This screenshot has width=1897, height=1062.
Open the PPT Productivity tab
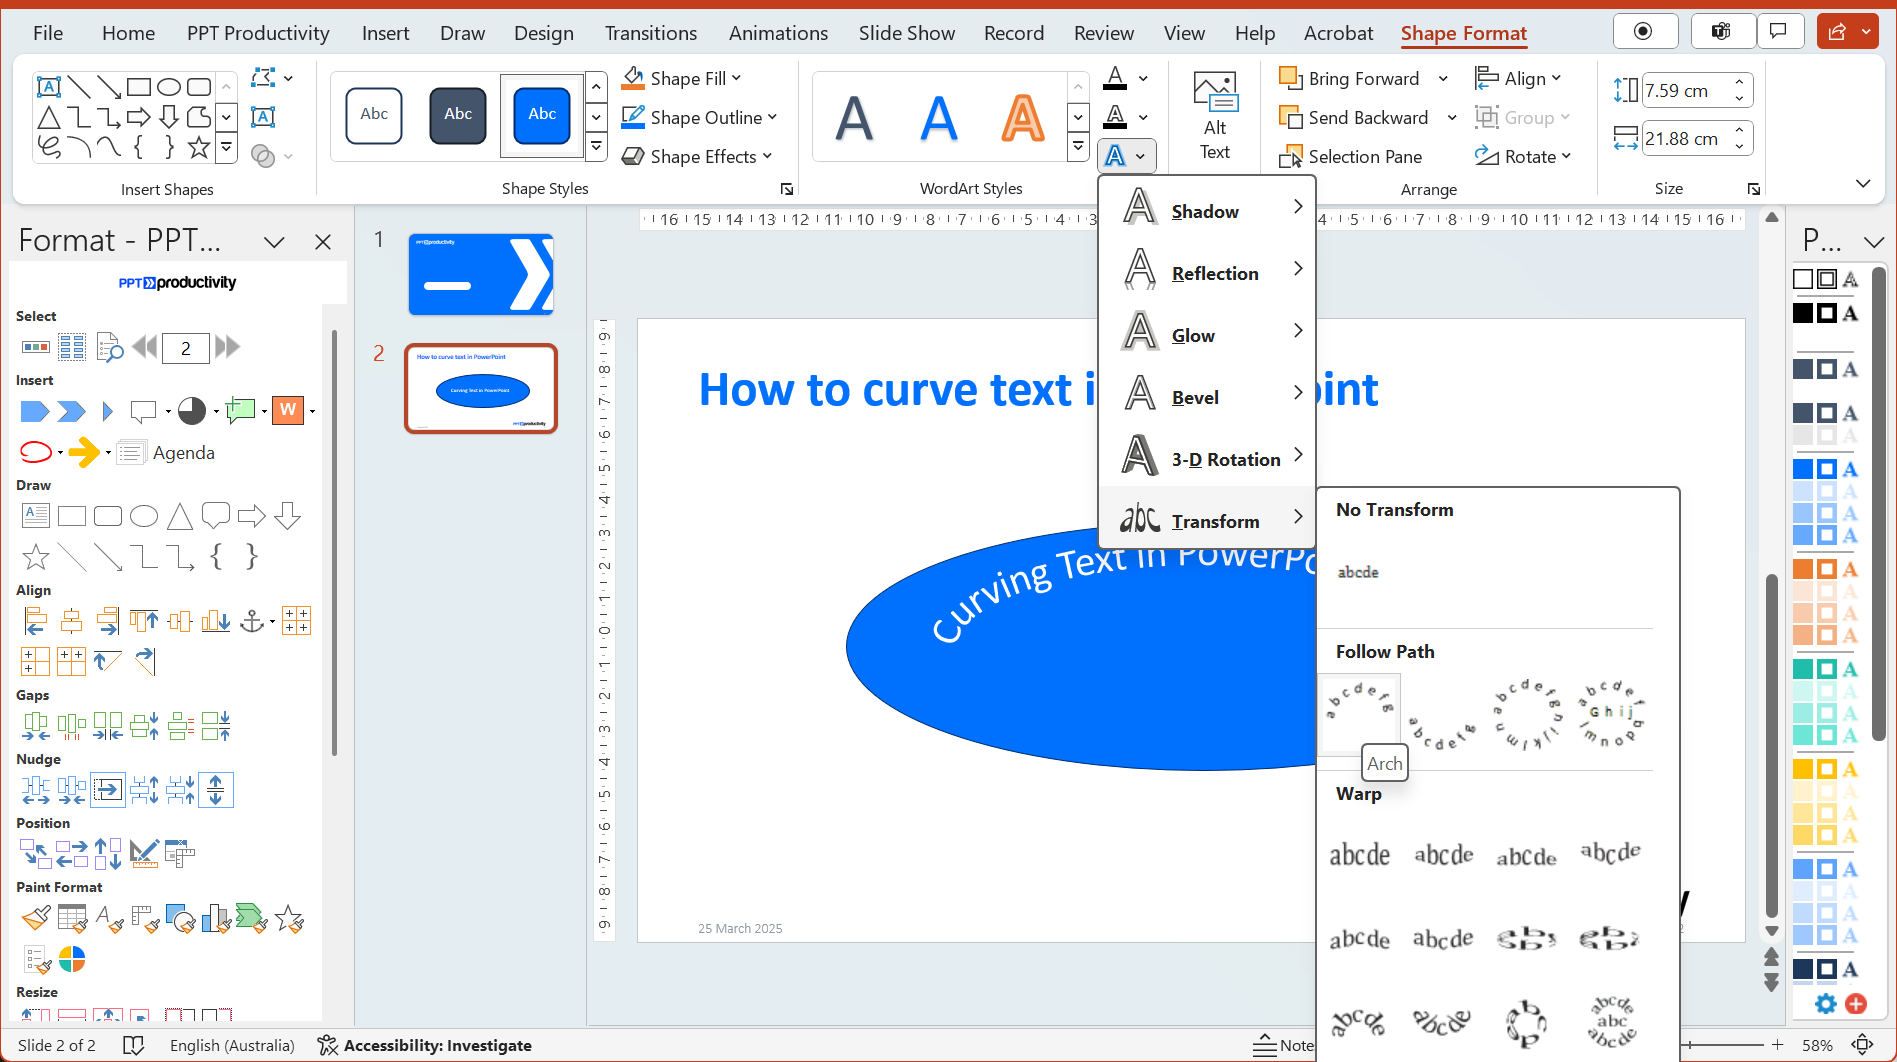click(x=258, y=33)
